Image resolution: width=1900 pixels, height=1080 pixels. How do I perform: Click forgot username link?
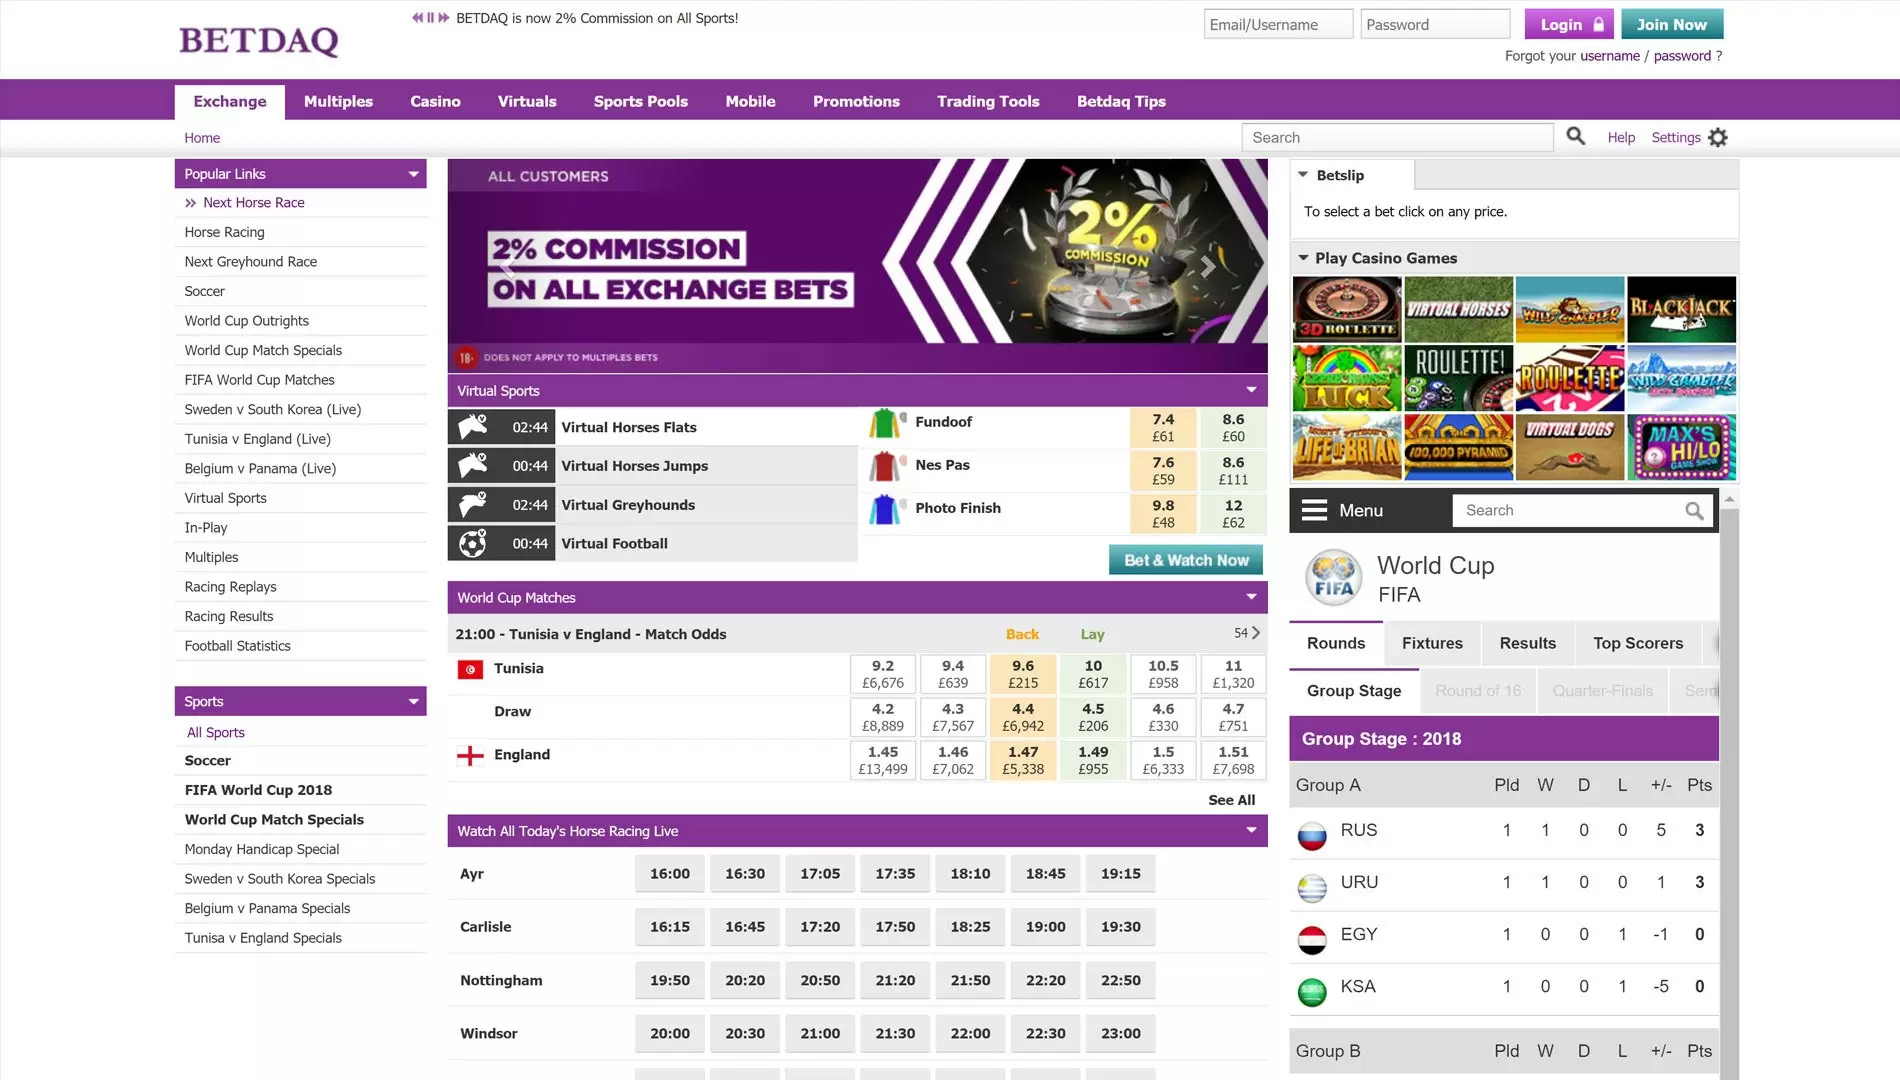[x=1610, y=56]
